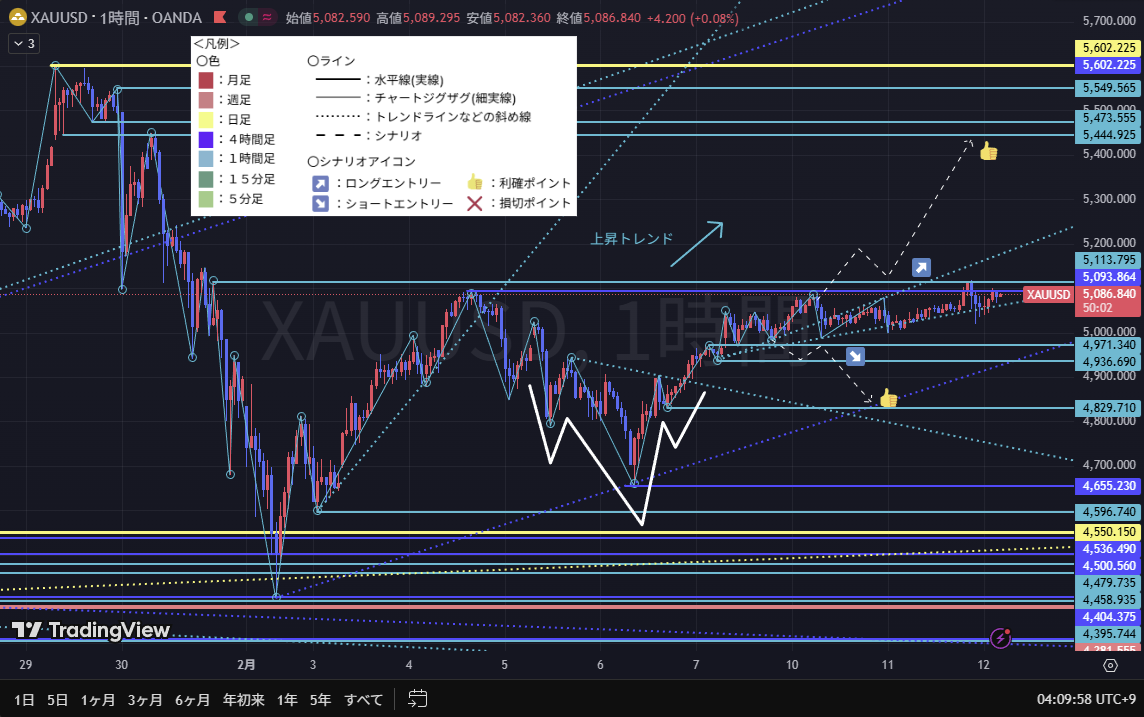Click the upper thumbs-up take-profit icon

[988, 151]
